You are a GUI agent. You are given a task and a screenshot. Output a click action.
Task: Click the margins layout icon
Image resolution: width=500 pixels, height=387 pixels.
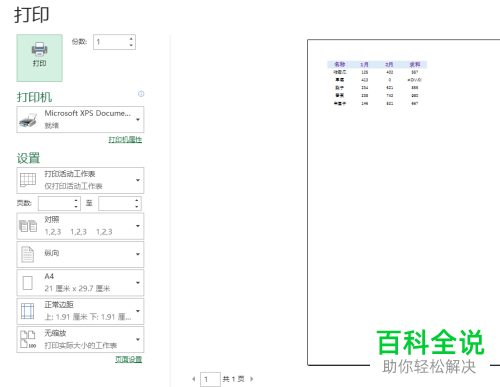pos(28,311)
